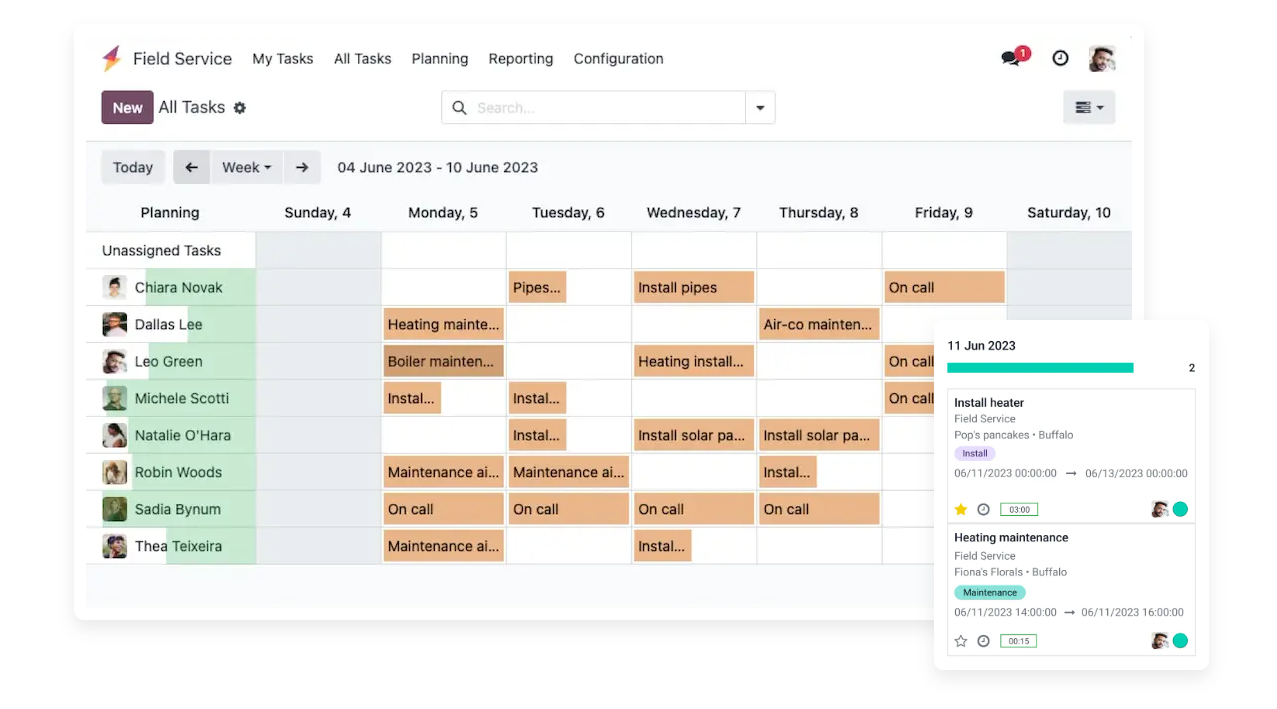Image resolution: width=1277 pixels, height=709 pixels.
Task: Open Natalie O'Hara's Wednesday Install solar task
Action: pos(694,435)
